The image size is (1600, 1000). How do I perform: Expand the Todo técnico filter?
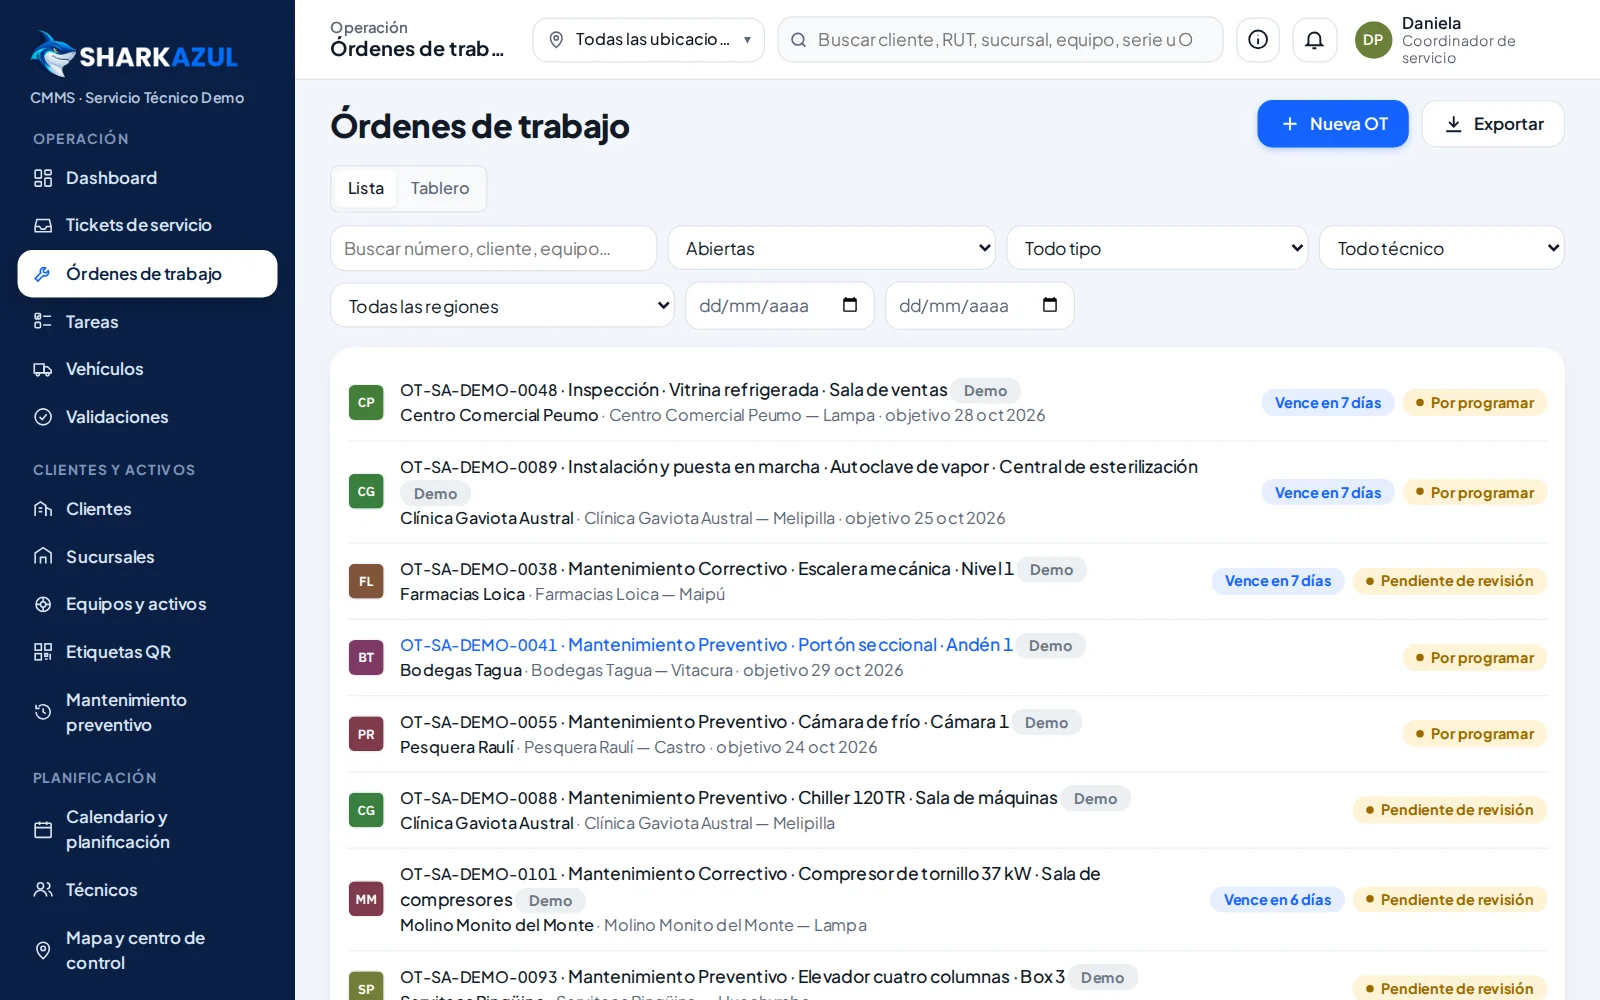click(1442, 248)
